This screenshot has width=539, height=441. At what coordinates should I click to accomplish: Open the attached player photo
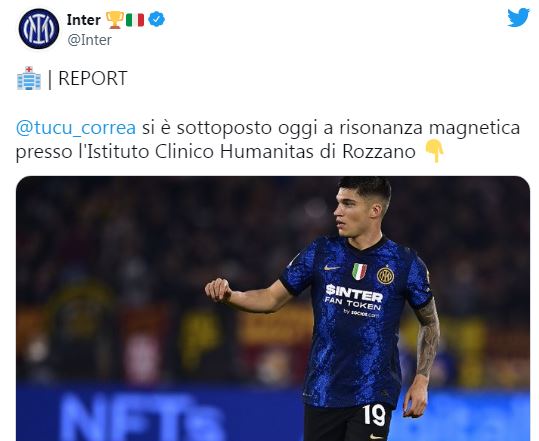pyautogui.click(x=273, y=308)
